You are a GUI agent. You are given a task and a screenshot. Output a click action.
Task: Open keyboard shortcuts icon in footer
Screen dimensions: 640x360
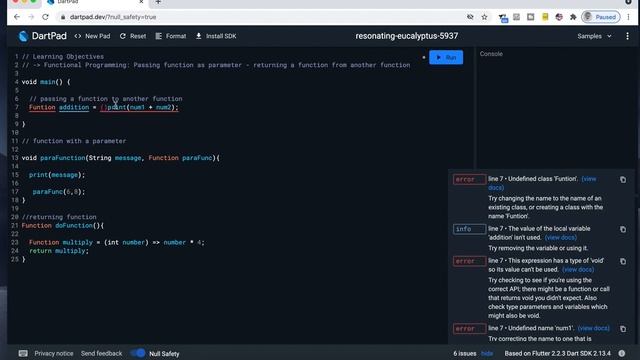pos(23,353)
